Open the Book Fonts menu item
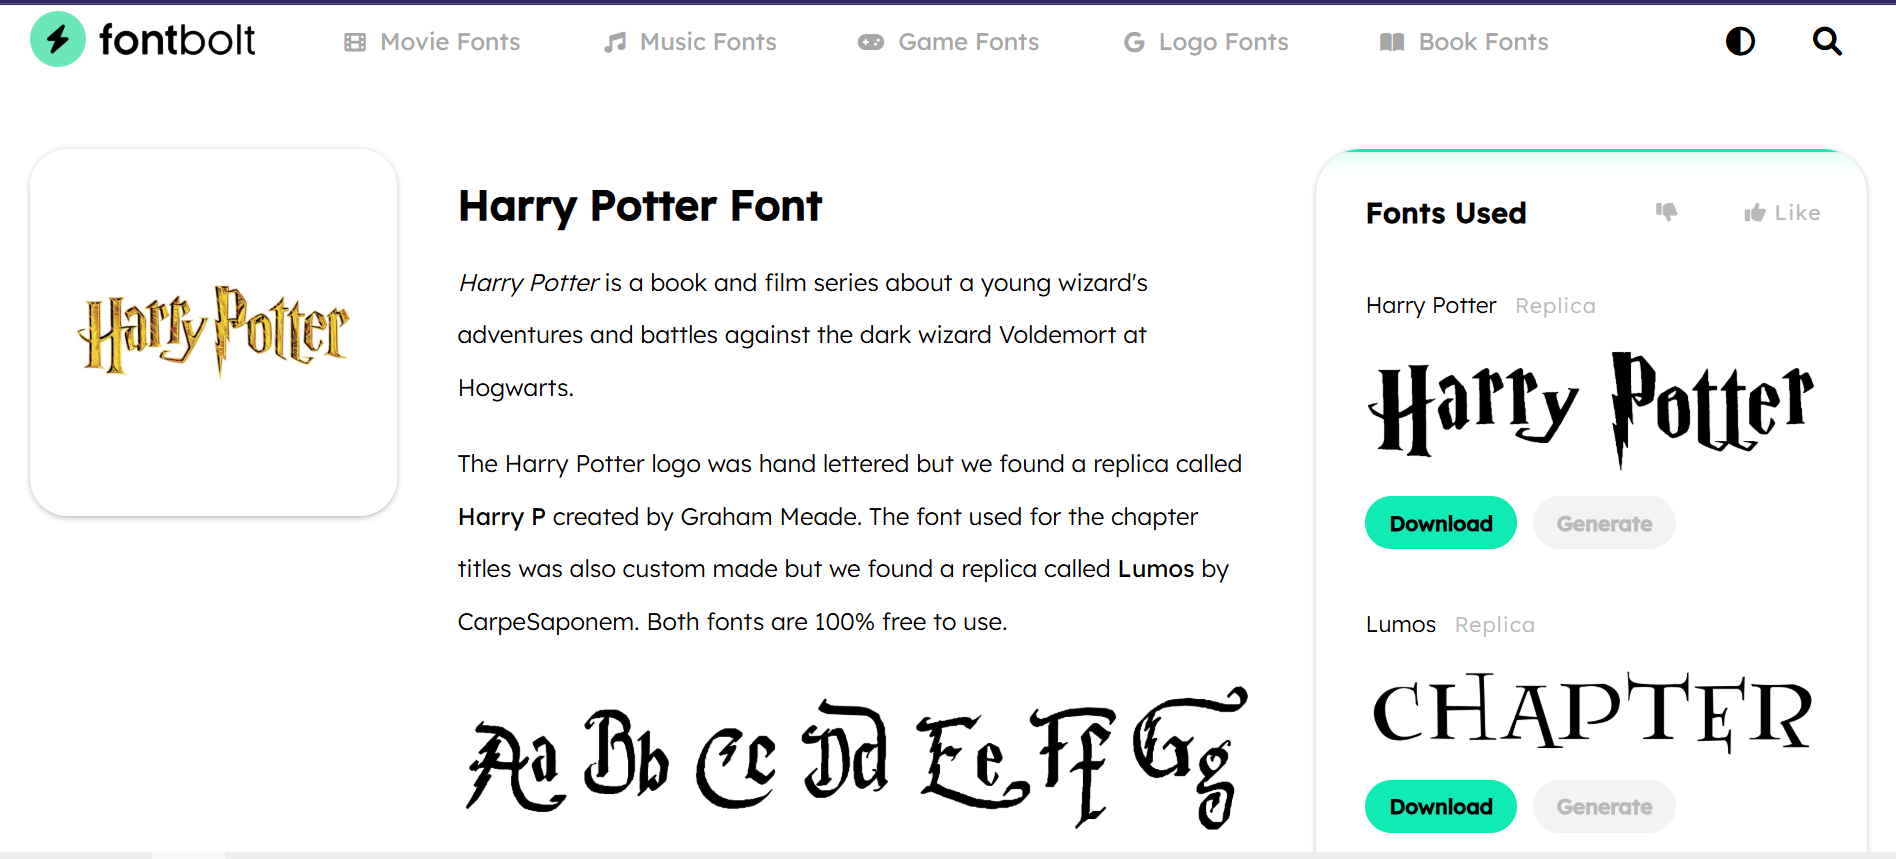Viewport: 1896px width, 859px height. point(1483,42)
